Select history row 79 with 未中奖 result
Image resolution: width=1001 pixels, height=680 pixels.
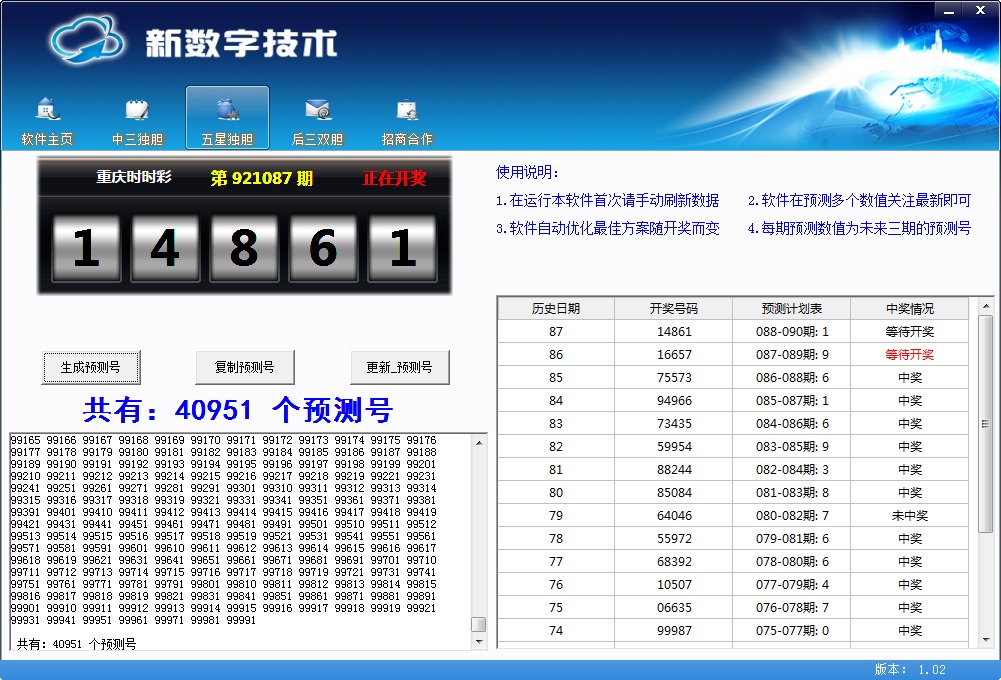[x=732, y=515]
